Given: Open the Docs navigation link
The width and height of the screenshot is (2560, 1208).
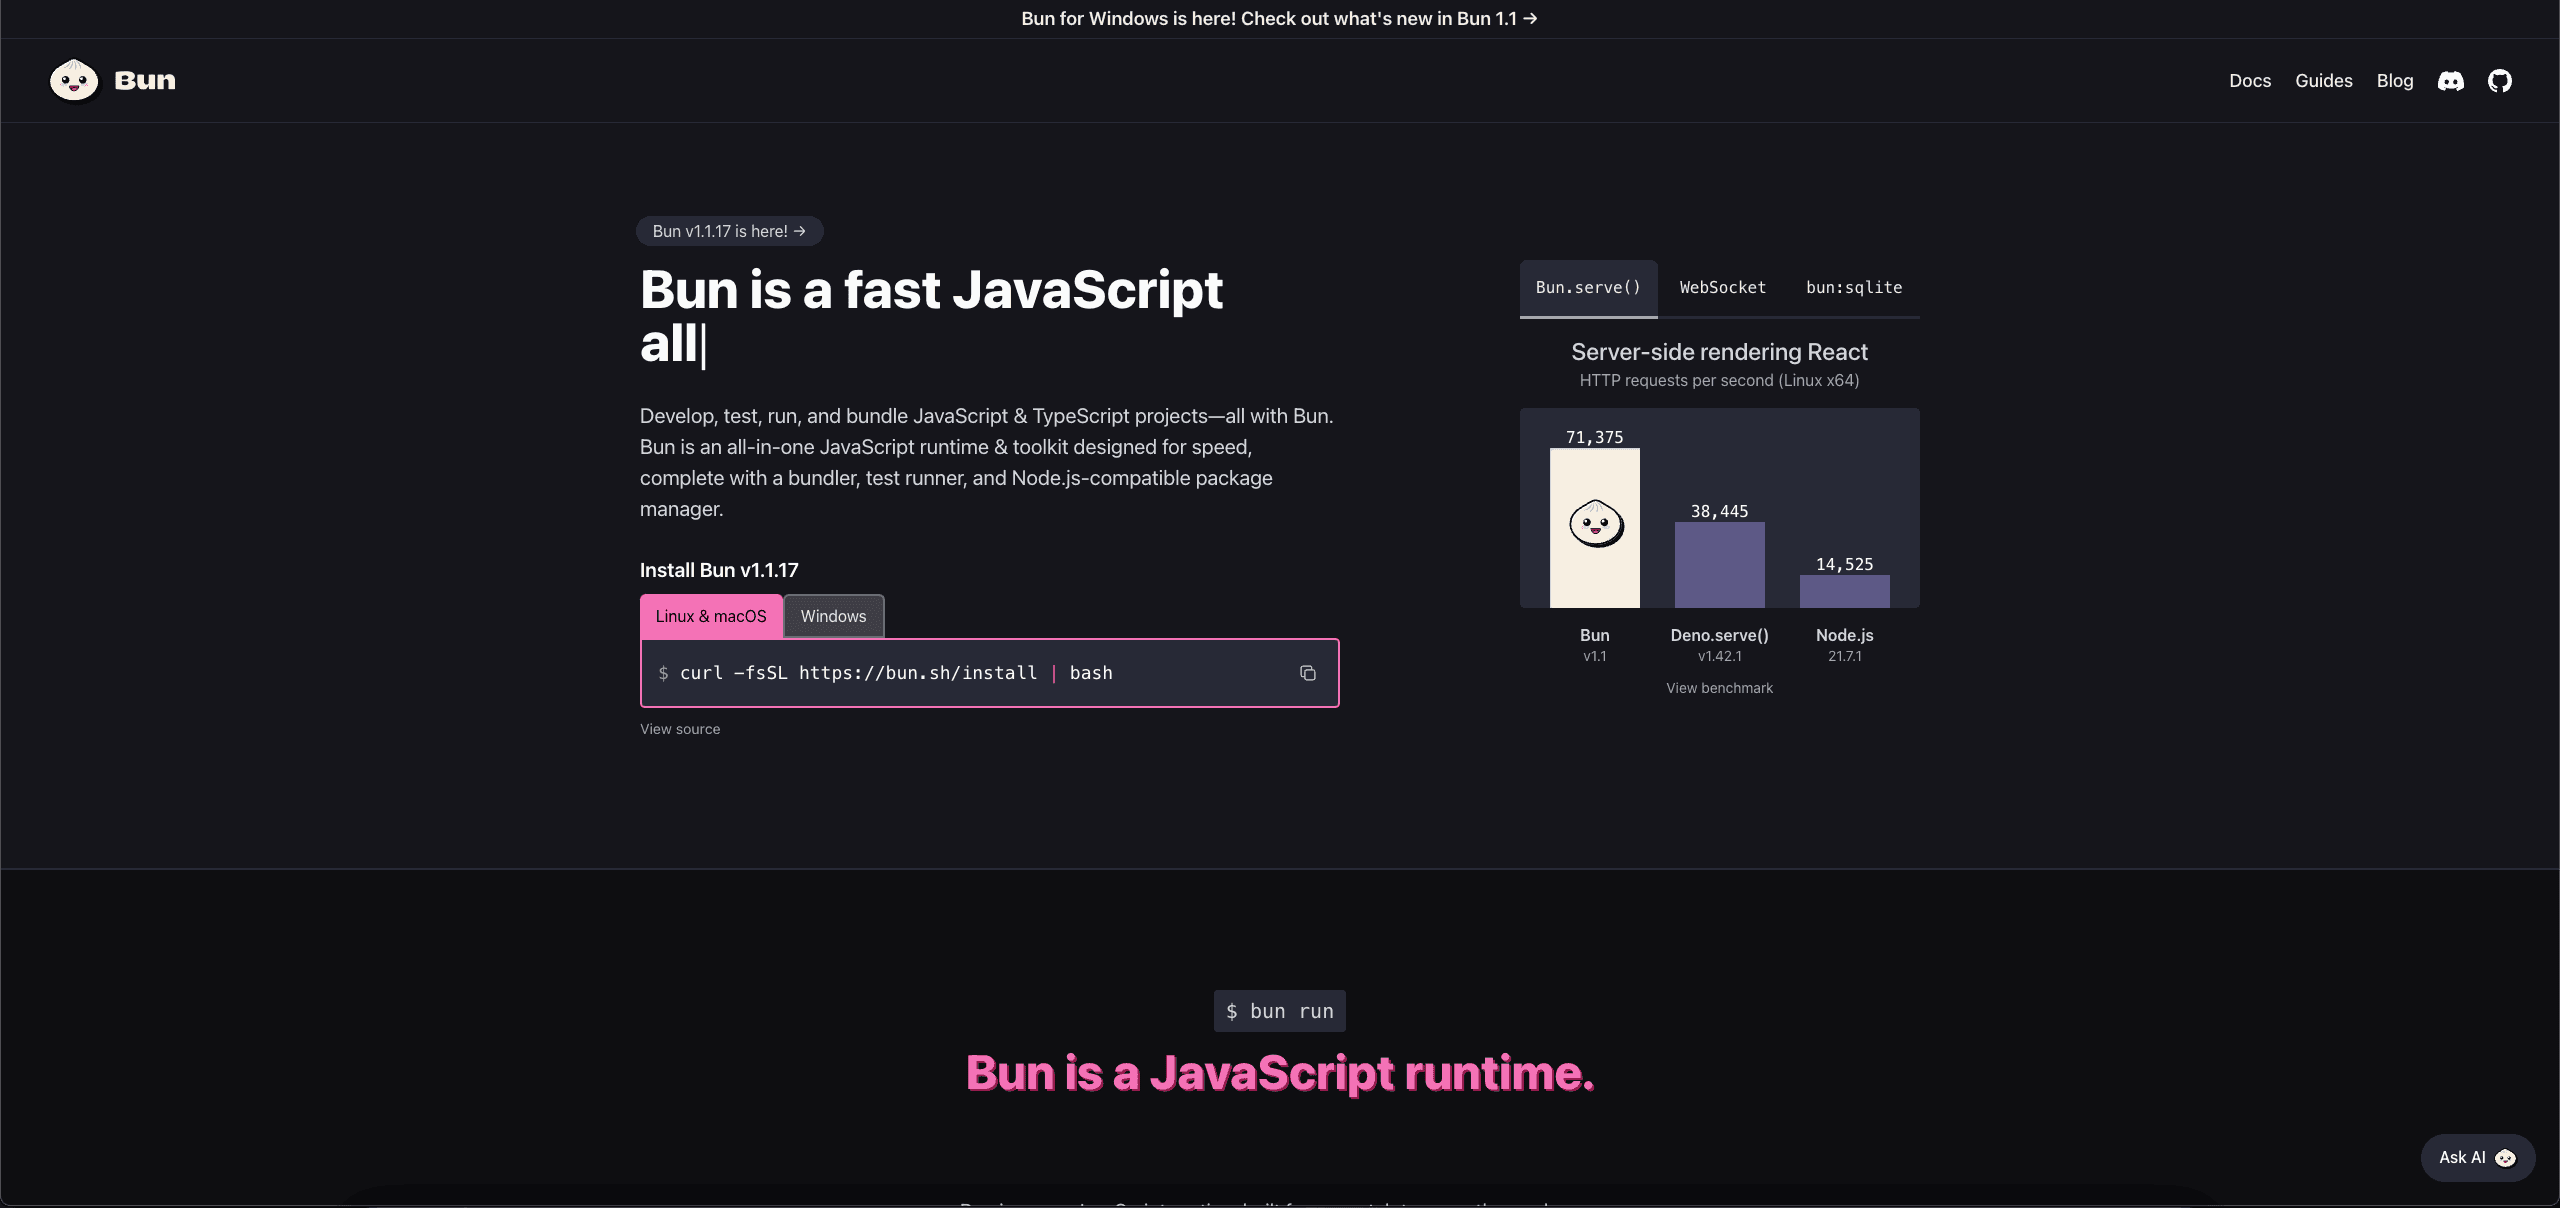Looking at the screenshot, I should pos(2250,81).
